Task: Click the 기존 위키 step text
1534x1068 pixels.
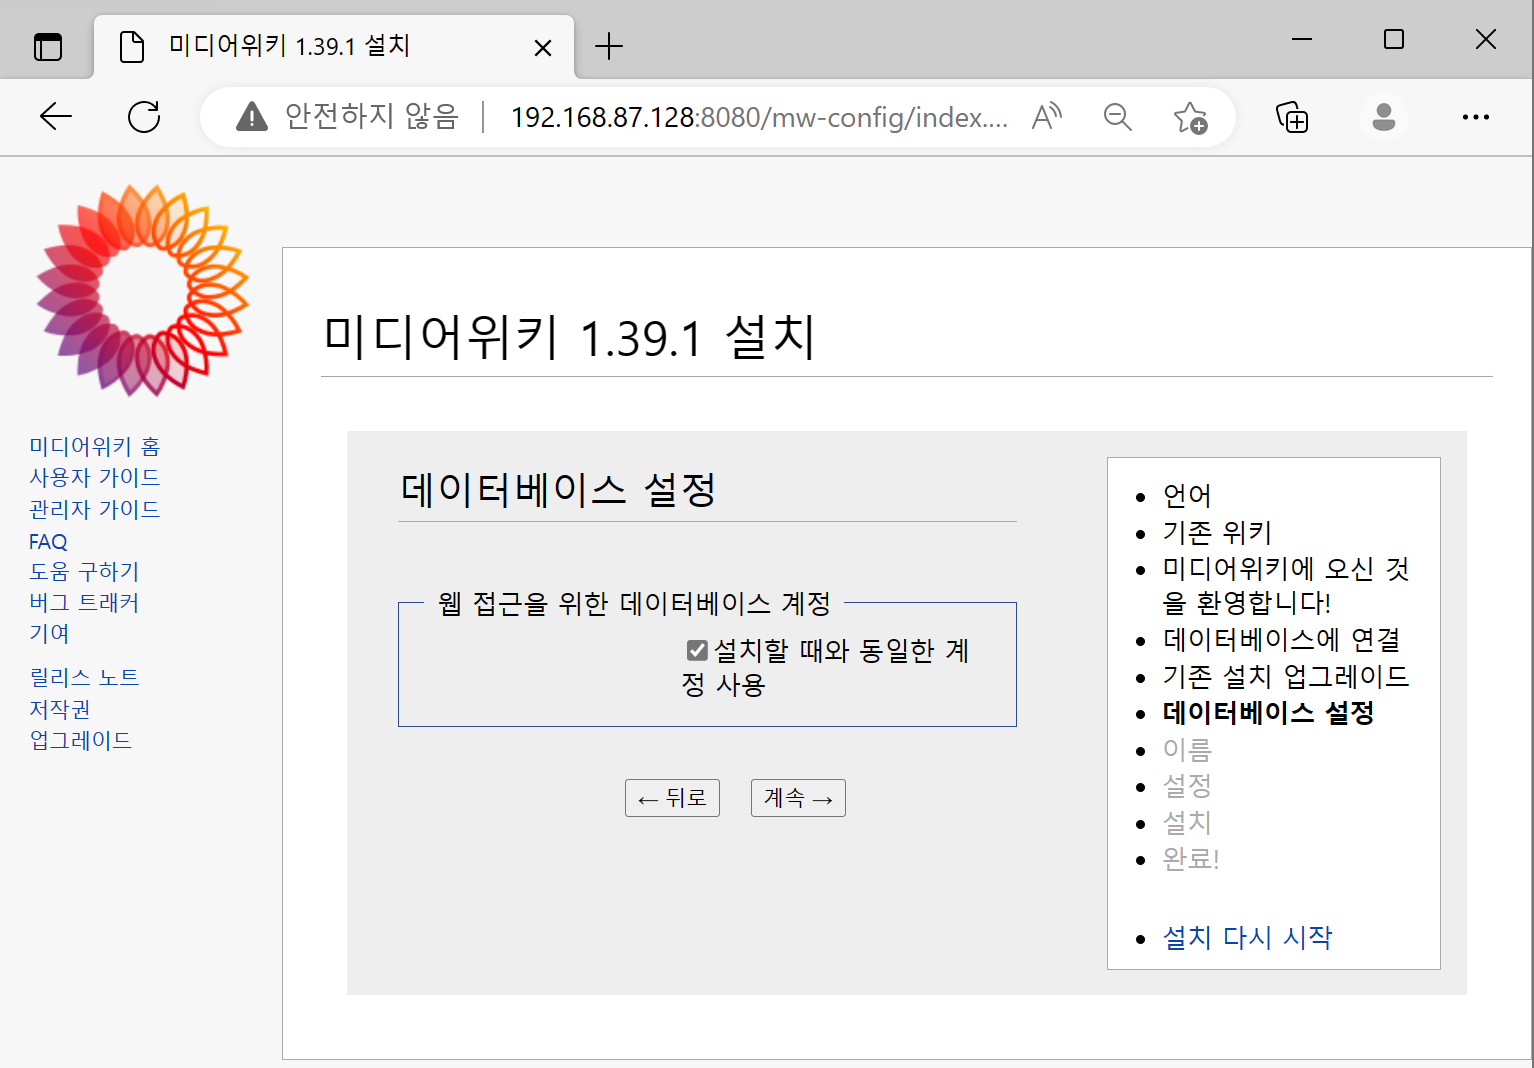Action: [x=1217, y=532]
